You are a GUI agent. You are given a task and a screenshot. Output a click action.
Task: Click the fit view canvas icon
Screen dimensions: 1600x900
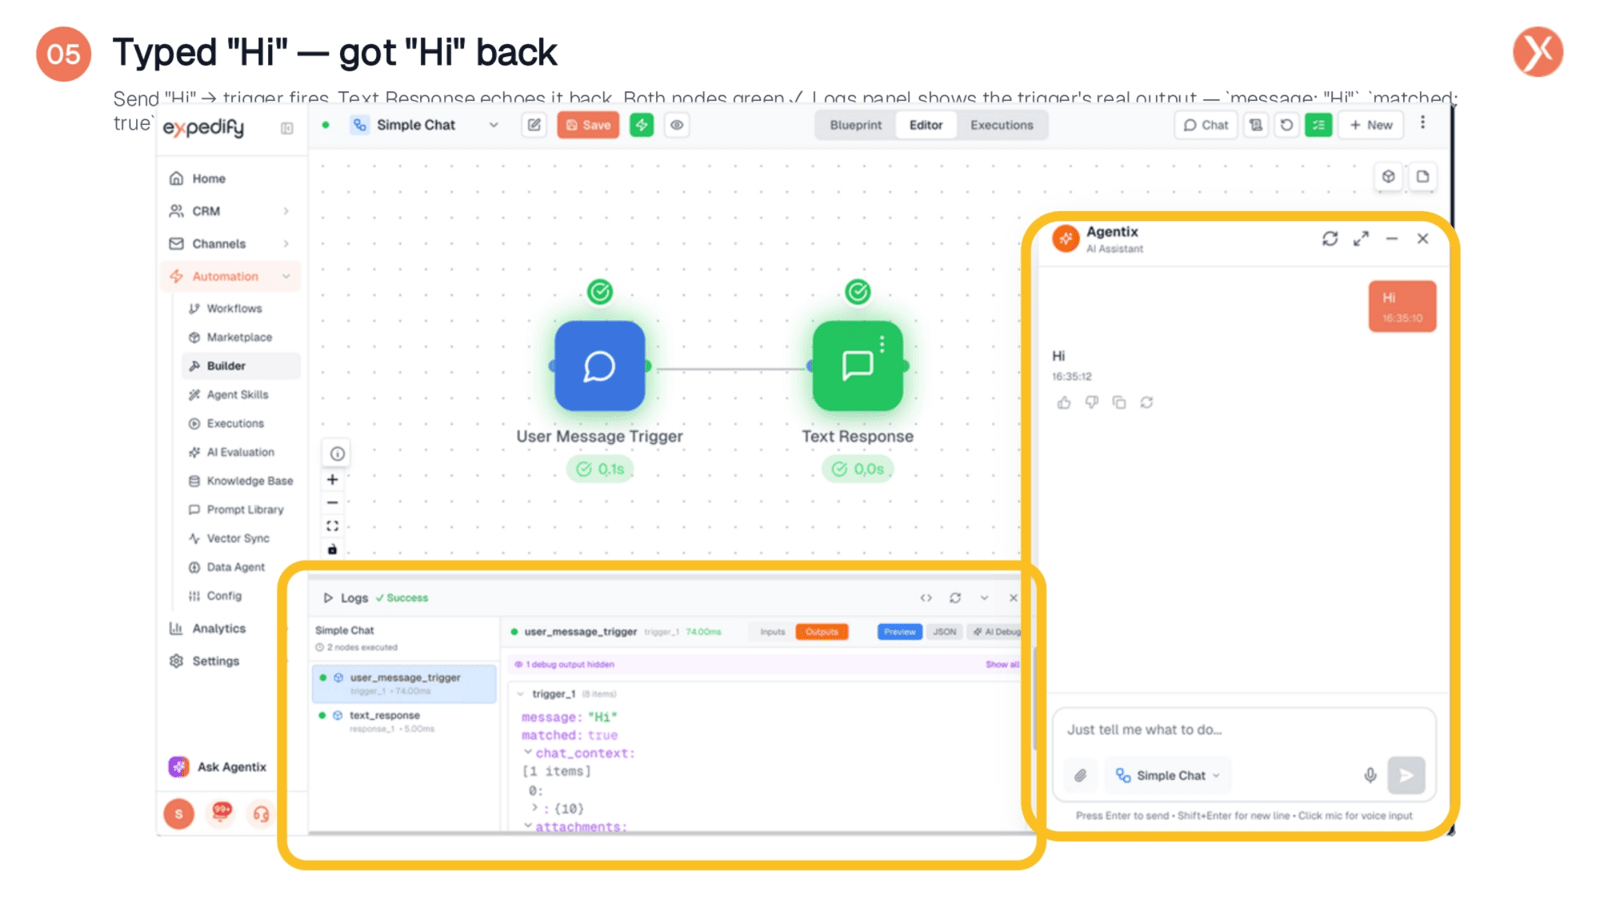[332, 525]
